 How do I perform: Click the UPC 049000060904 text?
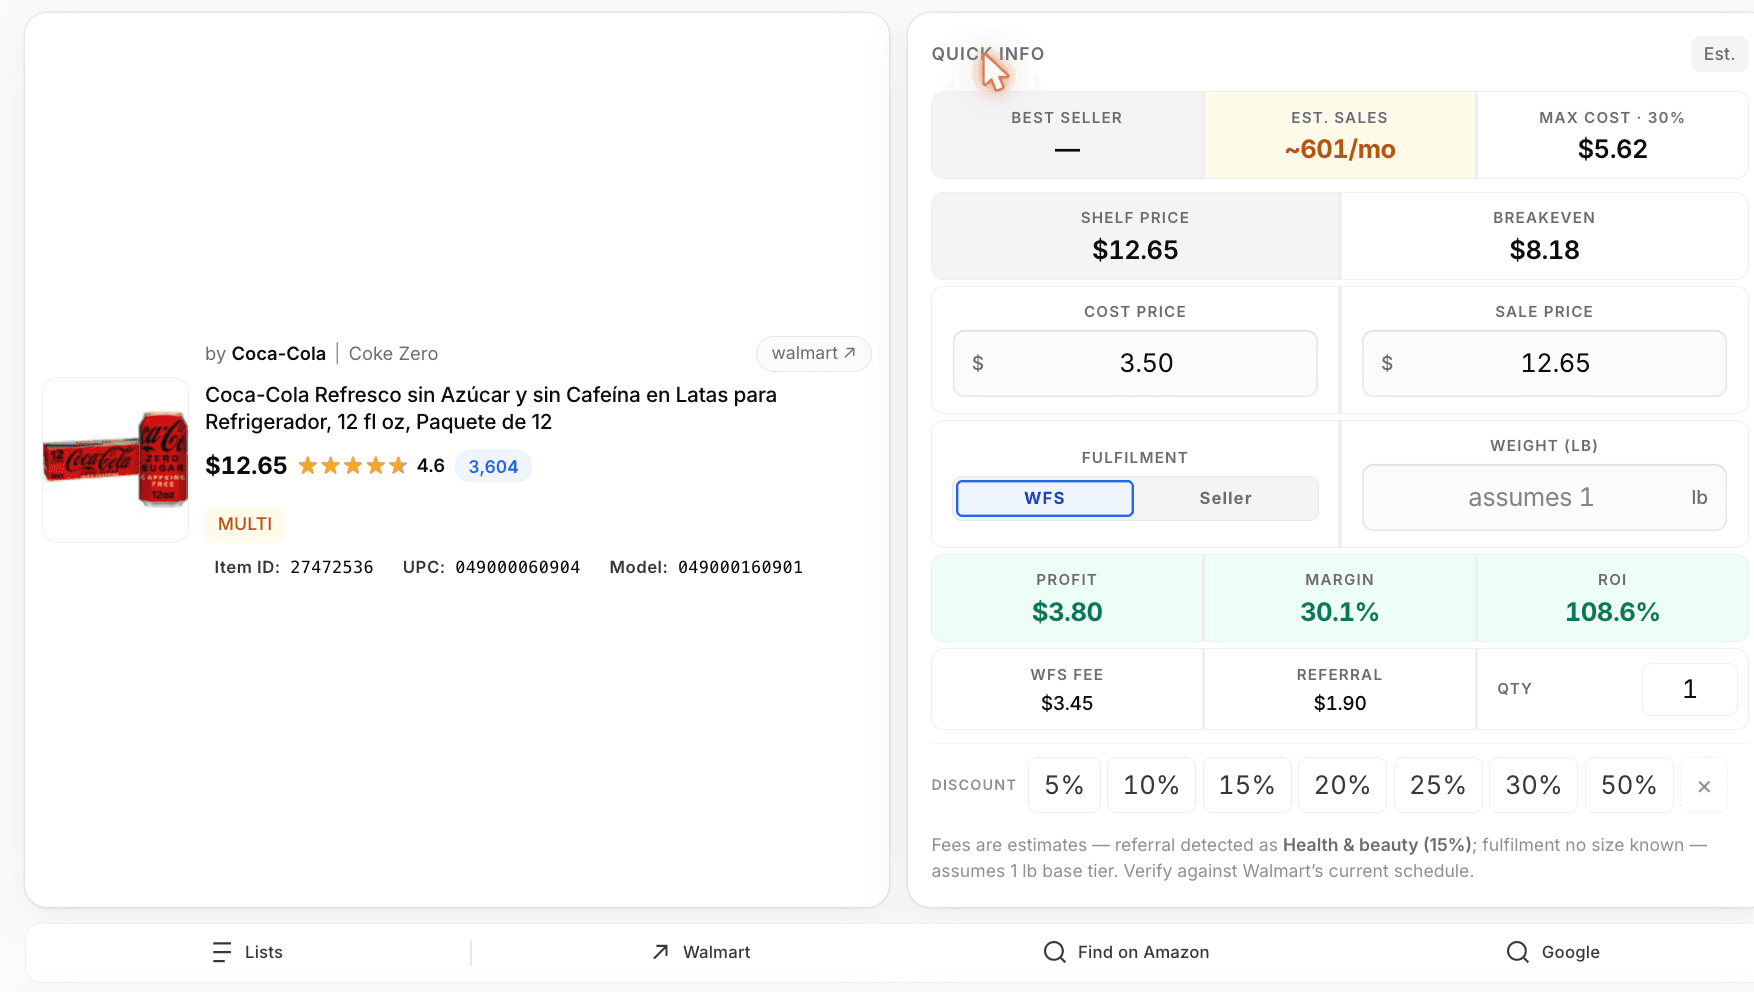tap(491, 567)
